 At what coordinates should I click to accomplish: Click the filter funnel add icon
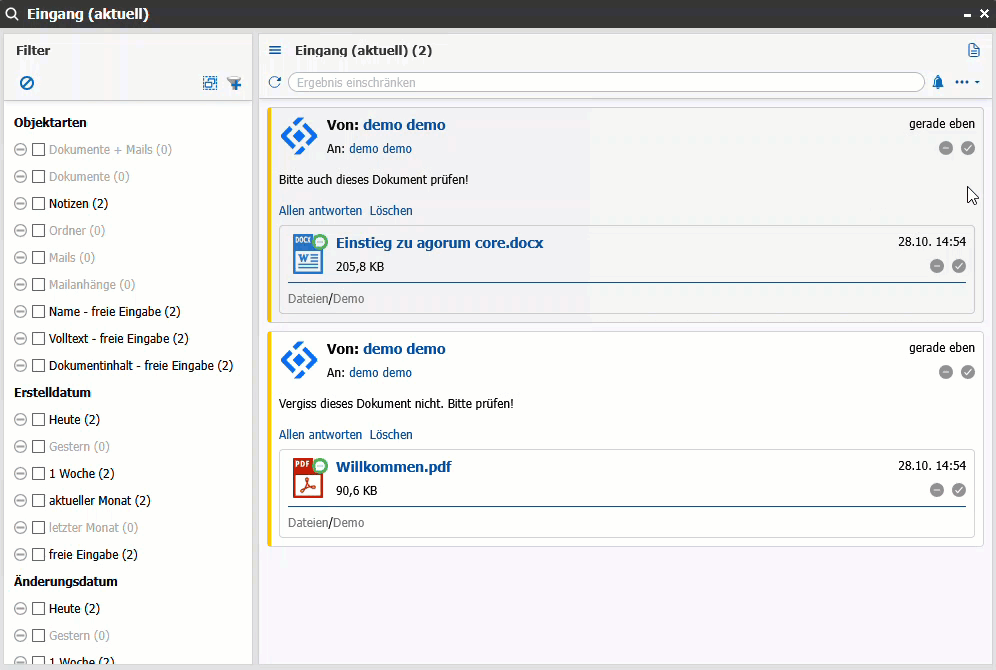pyautogui.click(x=234, y=83)
